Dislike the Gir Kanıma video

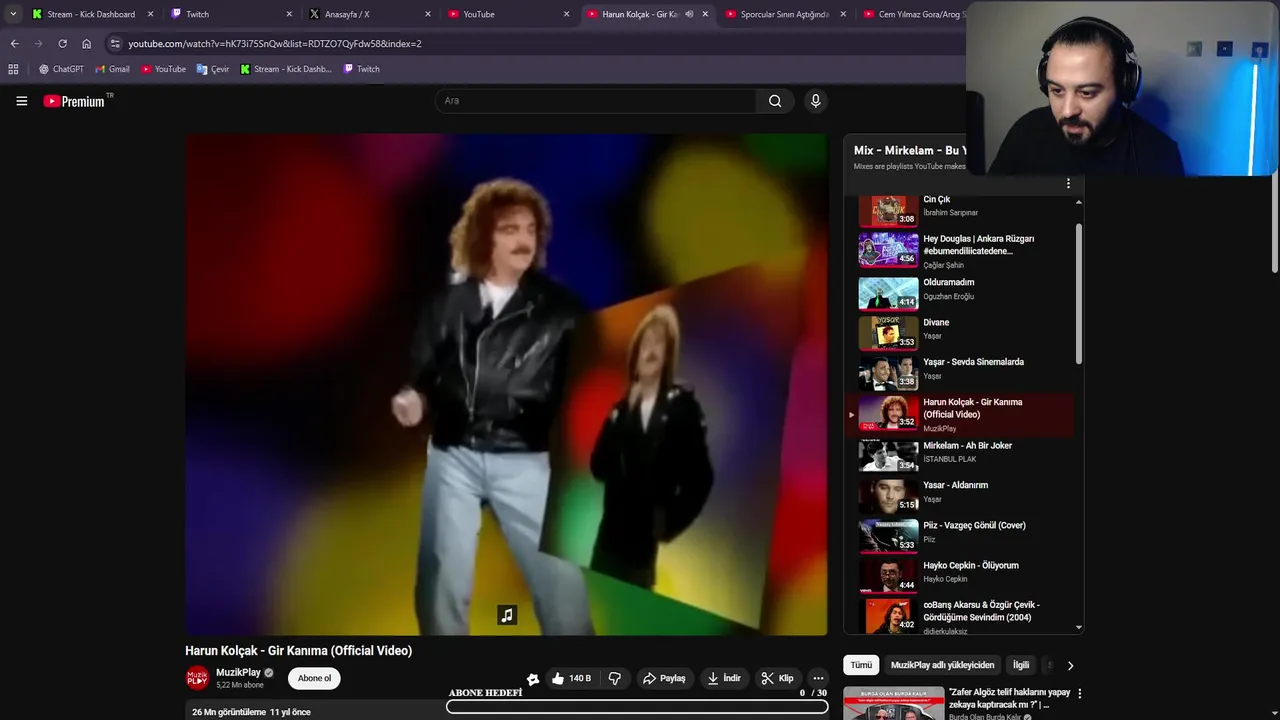pos(615,678)
